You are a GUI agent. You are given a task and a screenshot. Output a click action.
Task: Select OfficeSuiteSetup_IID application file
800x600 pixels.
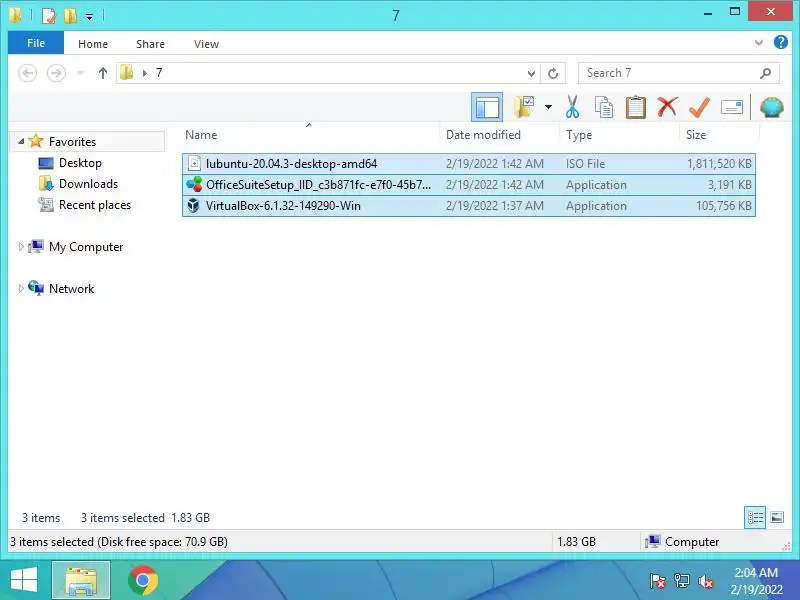[468, 185]
